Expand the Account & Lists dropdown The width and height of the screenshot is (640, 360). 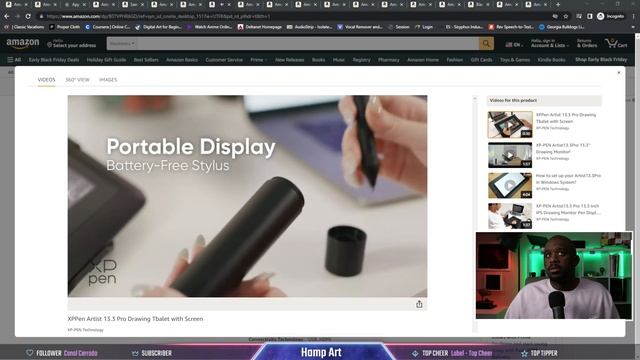[550, 43]
